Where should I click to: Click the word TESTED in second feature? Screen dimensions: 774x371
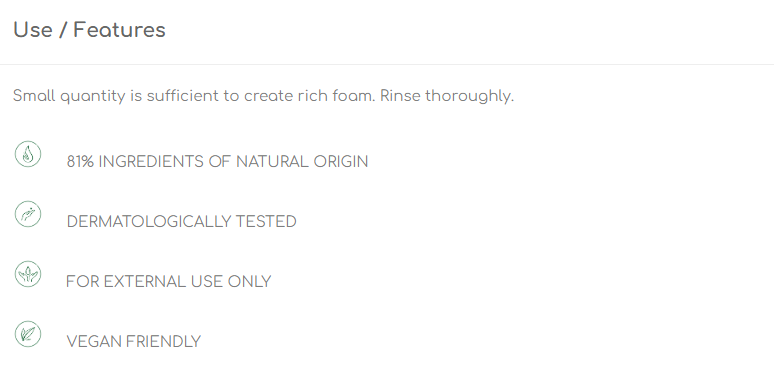[x=266, y=222]
